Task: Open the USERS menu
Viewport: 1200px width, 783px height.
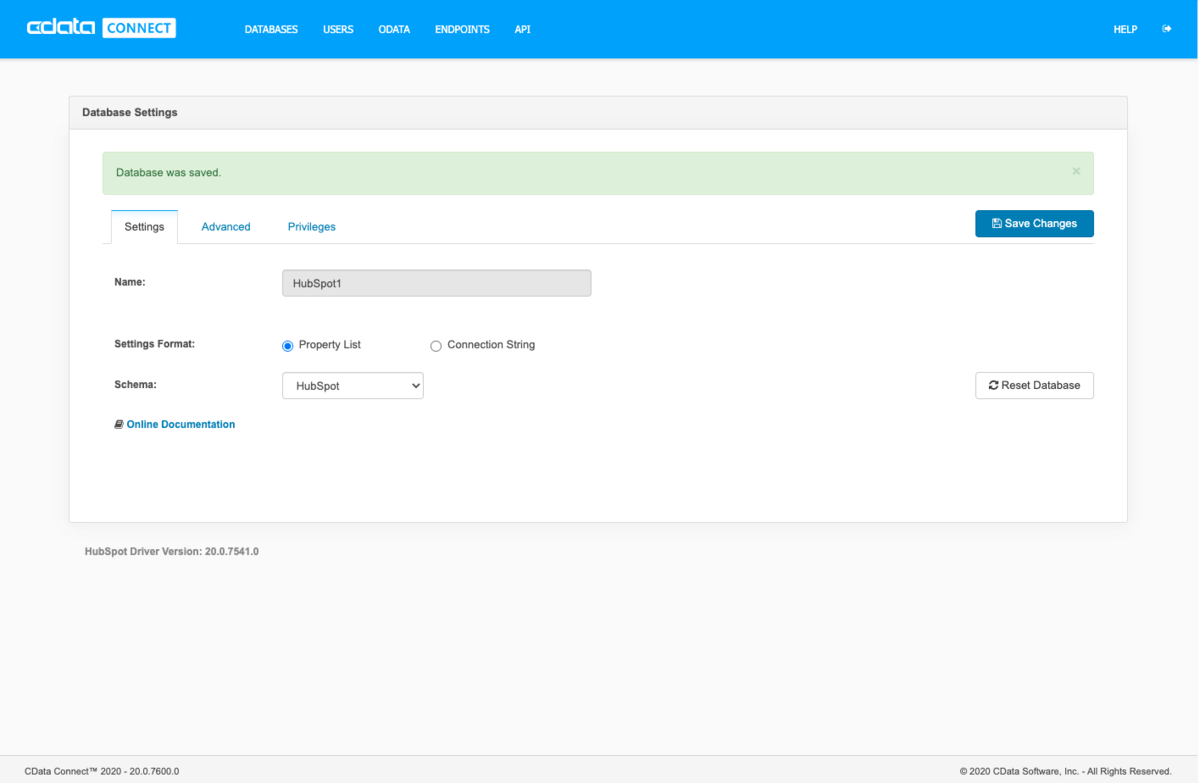Action: coord(338,30)
